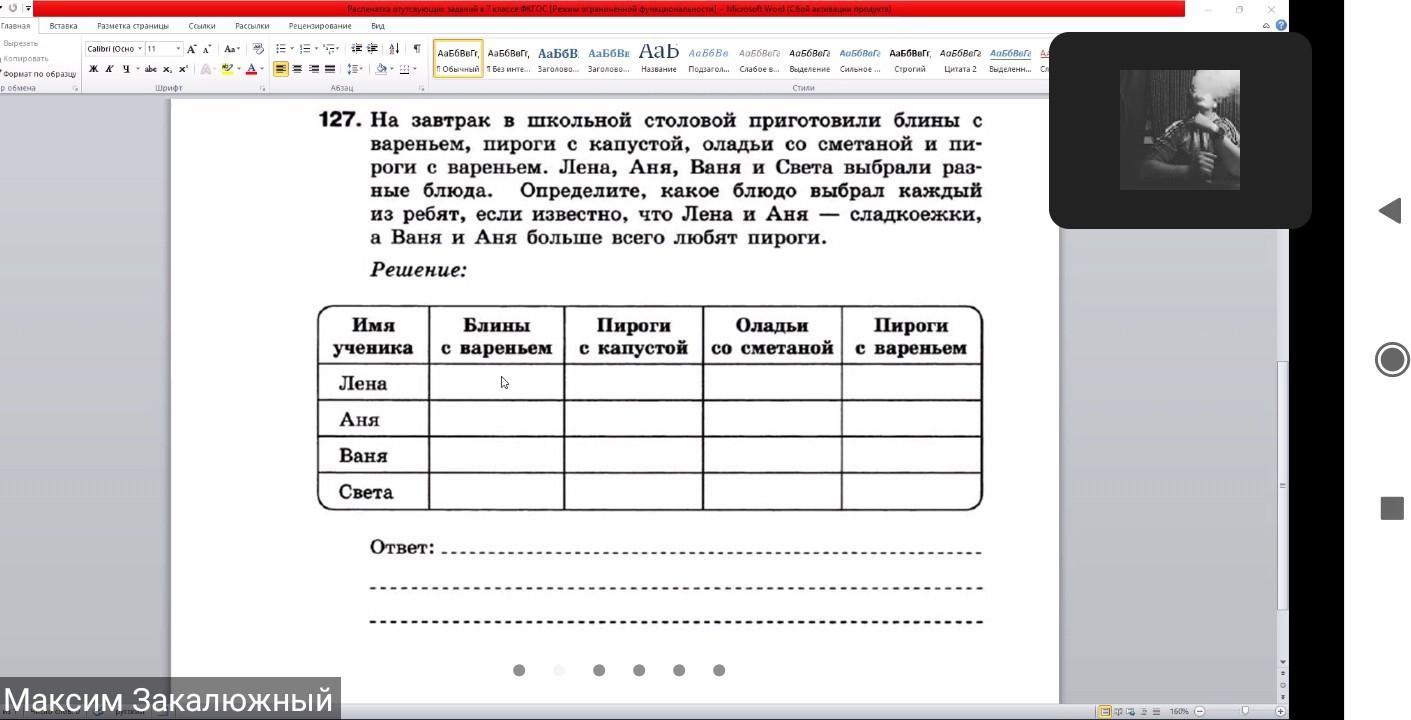The width and height of the screenshot is (1411, 720).
Task: Open the underline style dropdown arrow
Action: (x=136, y=69)
